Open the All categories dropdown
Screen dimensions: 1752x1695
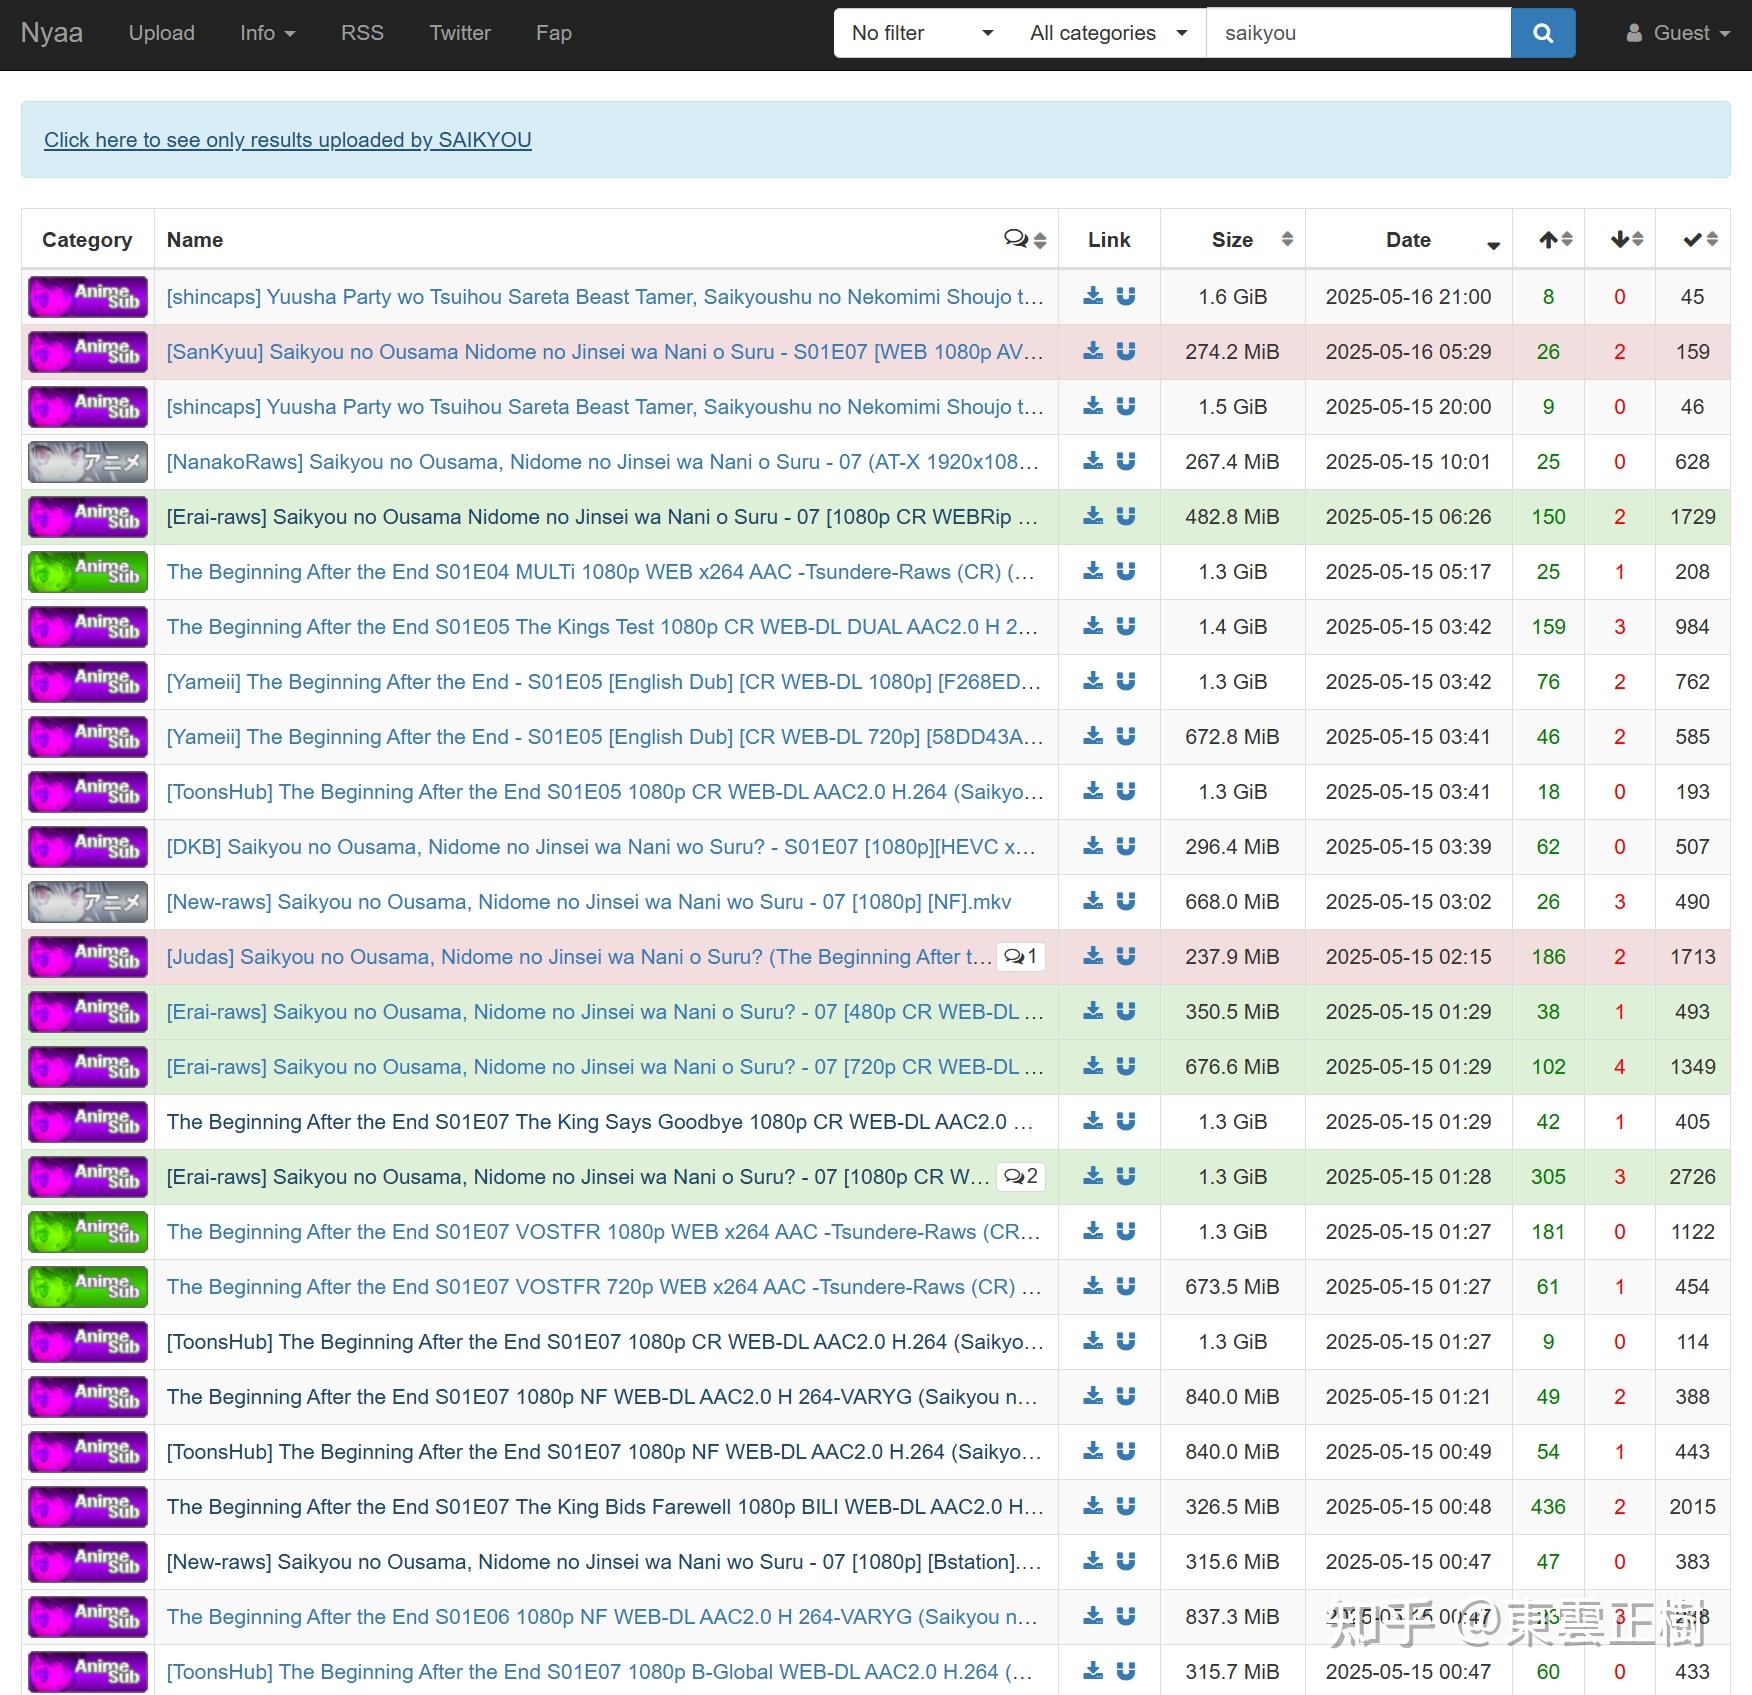(1109, 33)
